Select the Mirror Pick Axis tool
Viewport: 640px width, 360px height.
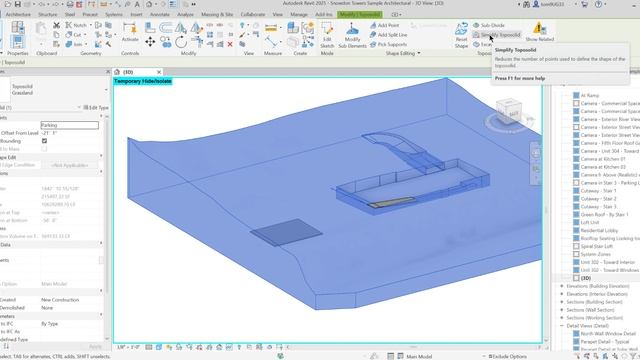[x=181, y=27]
